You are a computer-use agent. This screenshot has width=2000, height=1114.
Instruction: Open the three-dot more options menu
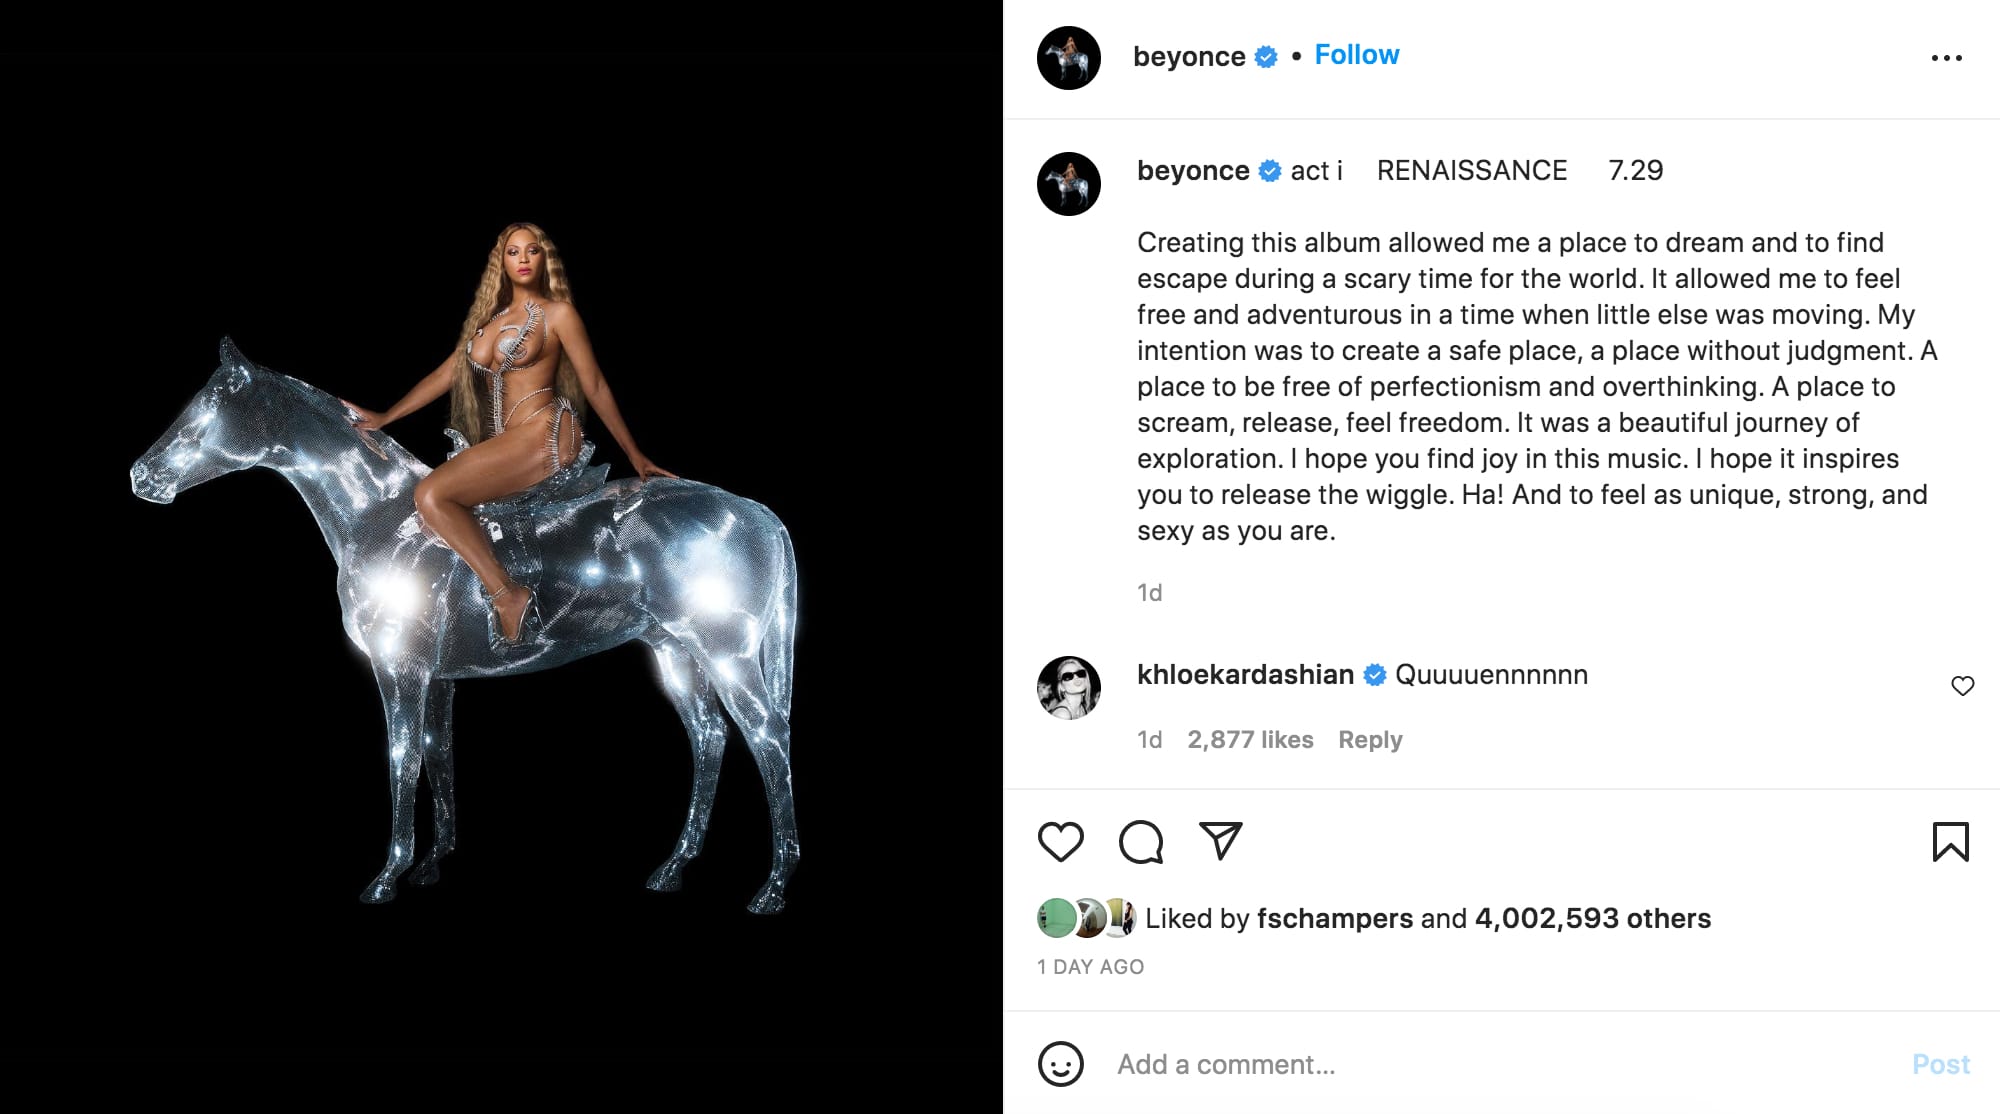pos(1946,58)
